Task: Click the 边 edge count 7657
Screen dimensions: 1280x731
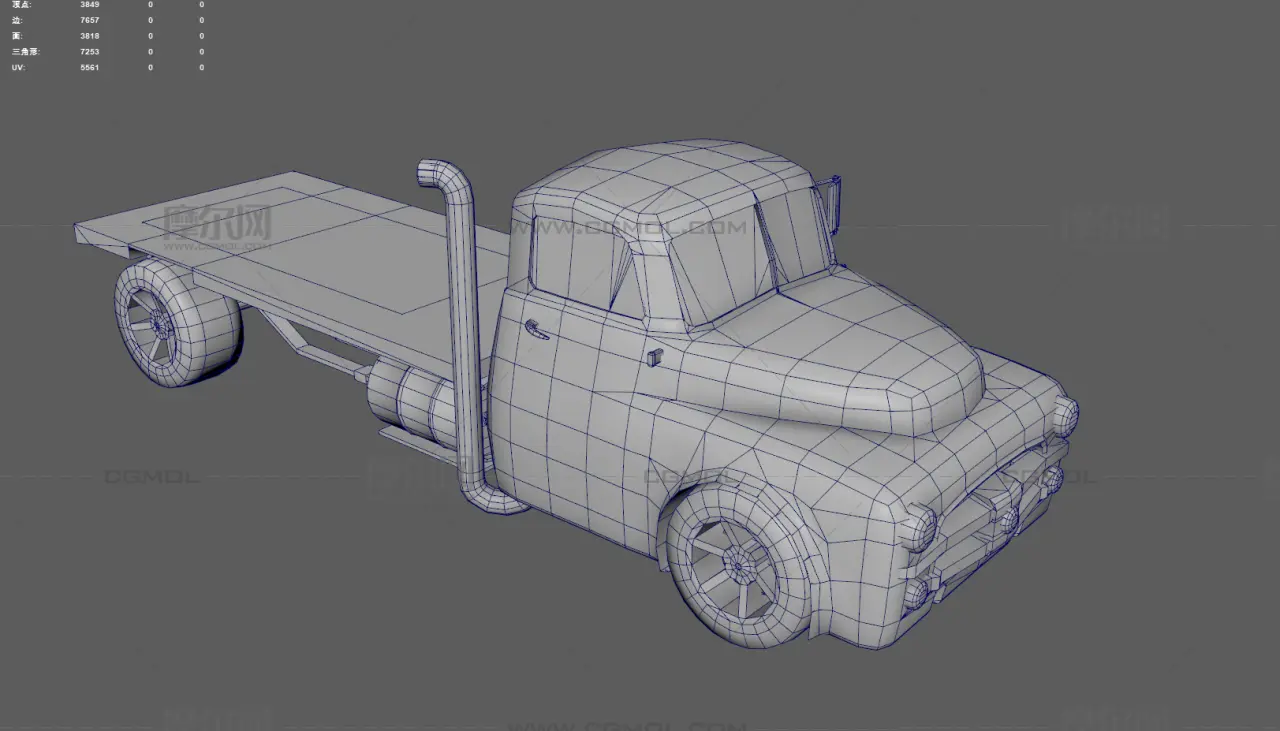Action: point(89,20)
